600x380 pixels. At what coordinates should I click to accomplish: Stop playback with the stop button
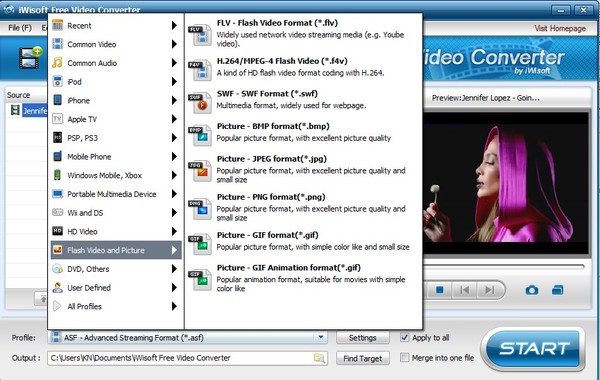pyautogui.click(x=440, y=290)
